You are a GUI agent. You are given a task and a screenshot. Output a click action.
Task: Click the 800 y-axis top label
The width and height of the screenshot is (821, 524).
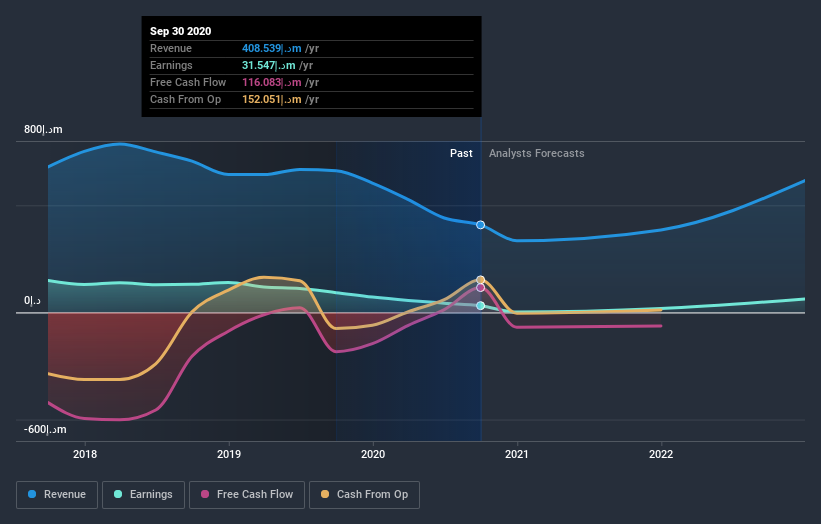(43, 129)
